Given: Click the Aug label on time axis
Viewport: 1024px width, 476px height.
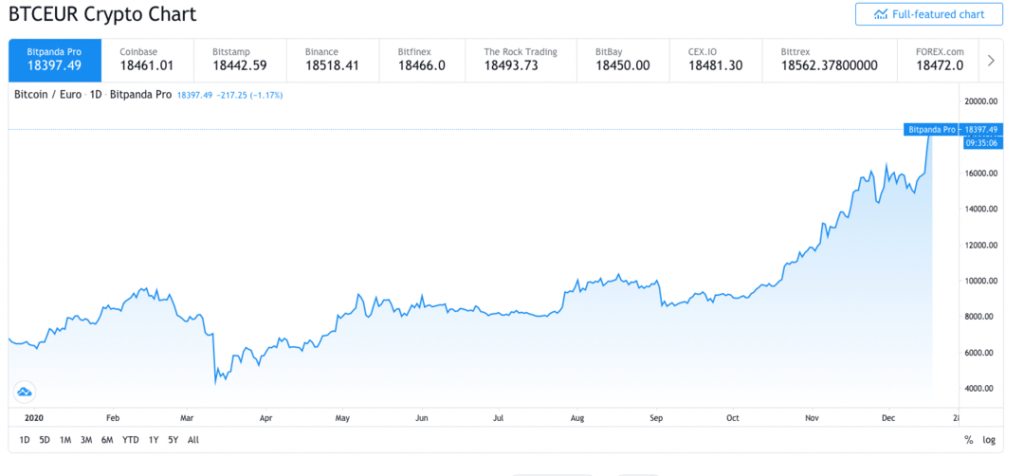Looking at the screenshot, I should (x=577, y=417).
